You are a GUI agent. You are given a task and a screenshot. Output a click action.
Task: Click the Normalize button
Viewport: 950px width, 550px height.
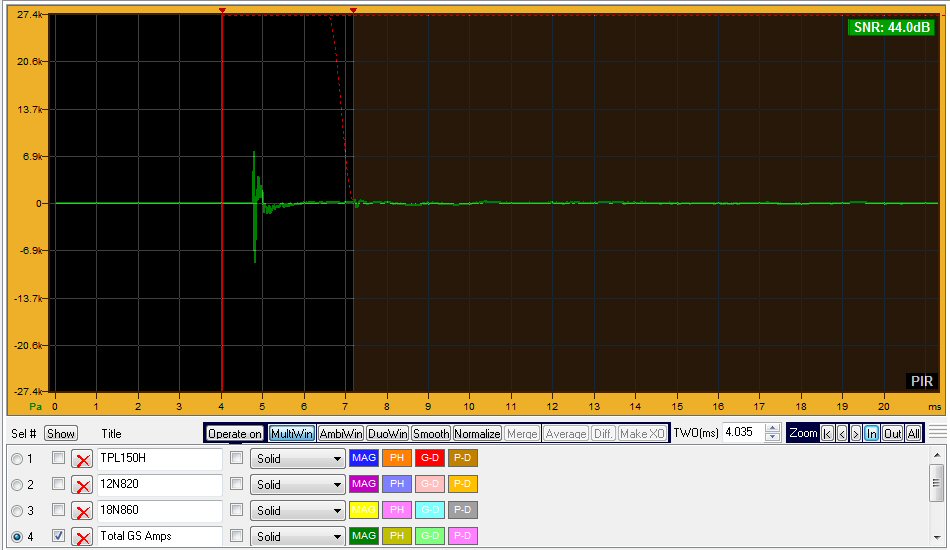point(477,434)
